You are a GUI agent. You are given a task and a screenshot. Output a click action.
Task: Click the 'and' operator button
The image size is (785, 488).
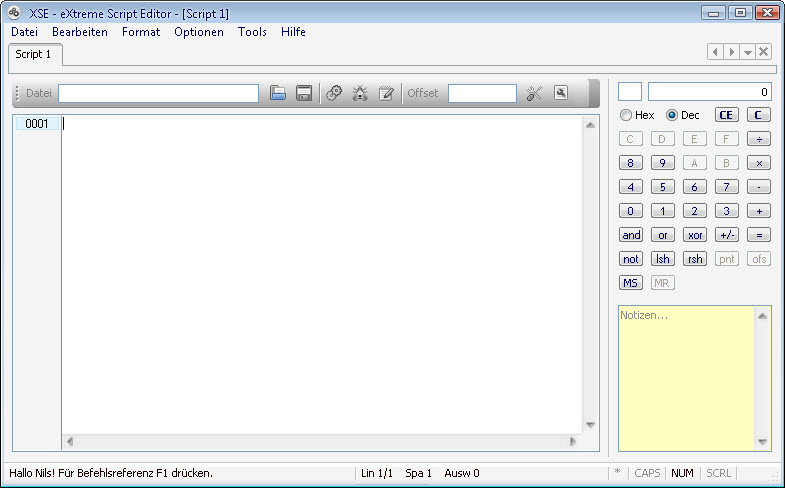pos(630,235)
